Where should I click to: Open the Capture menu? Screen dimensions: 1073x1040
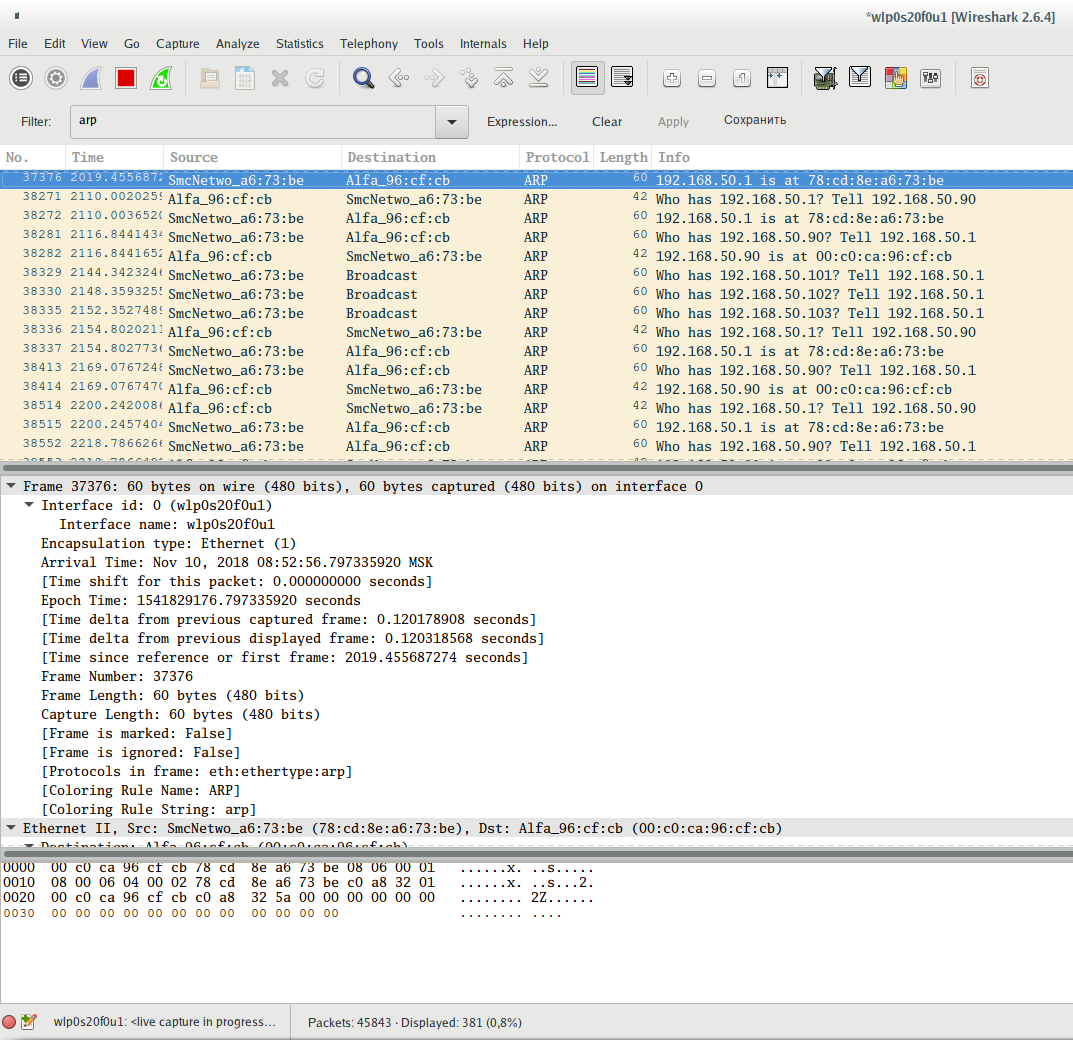coord(178,44)
